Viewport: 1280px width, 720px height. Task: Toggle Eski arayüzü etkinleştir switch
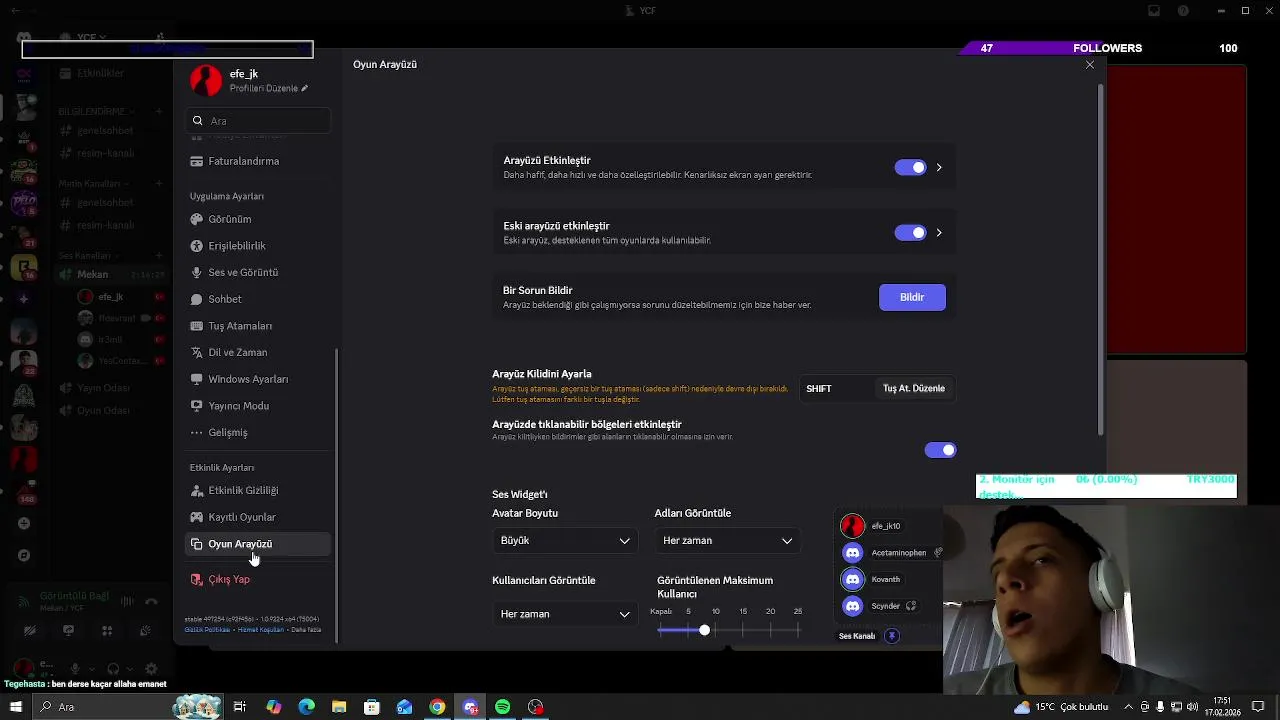pos(911,232)
